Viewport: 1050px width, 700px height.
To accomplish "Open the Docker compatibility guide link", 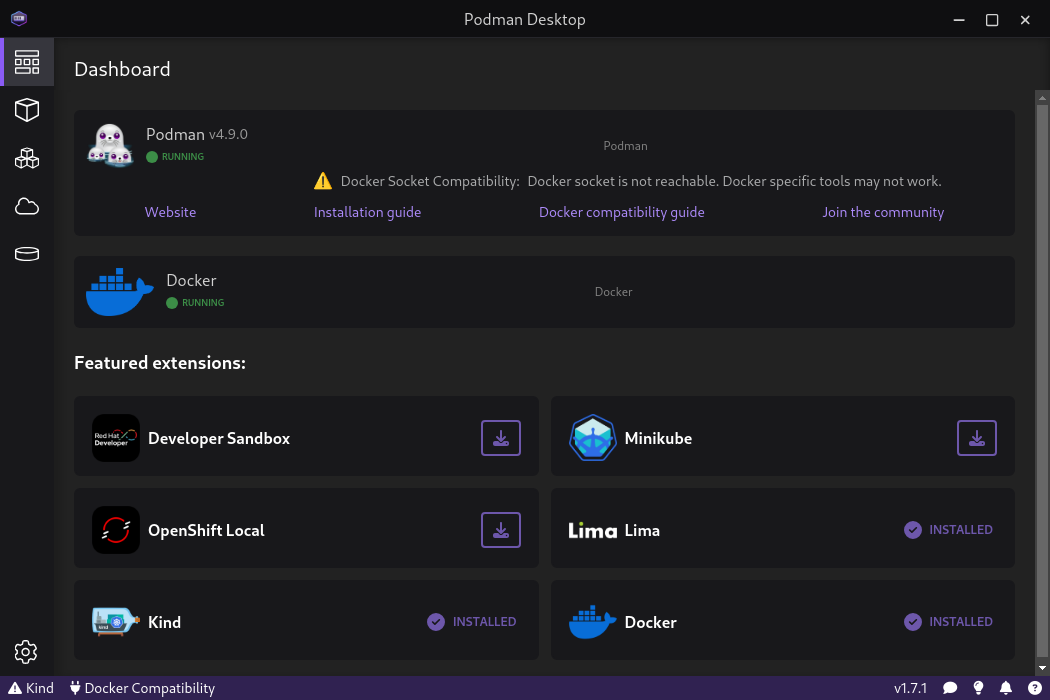I will click(621, 212).
